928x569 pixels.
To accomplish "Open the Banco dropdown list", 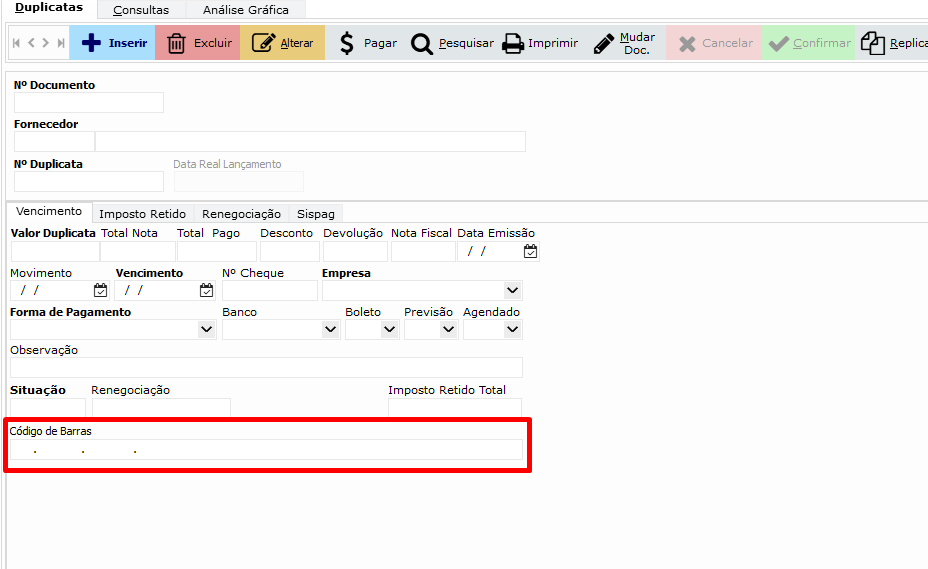I will click(330, 330).
